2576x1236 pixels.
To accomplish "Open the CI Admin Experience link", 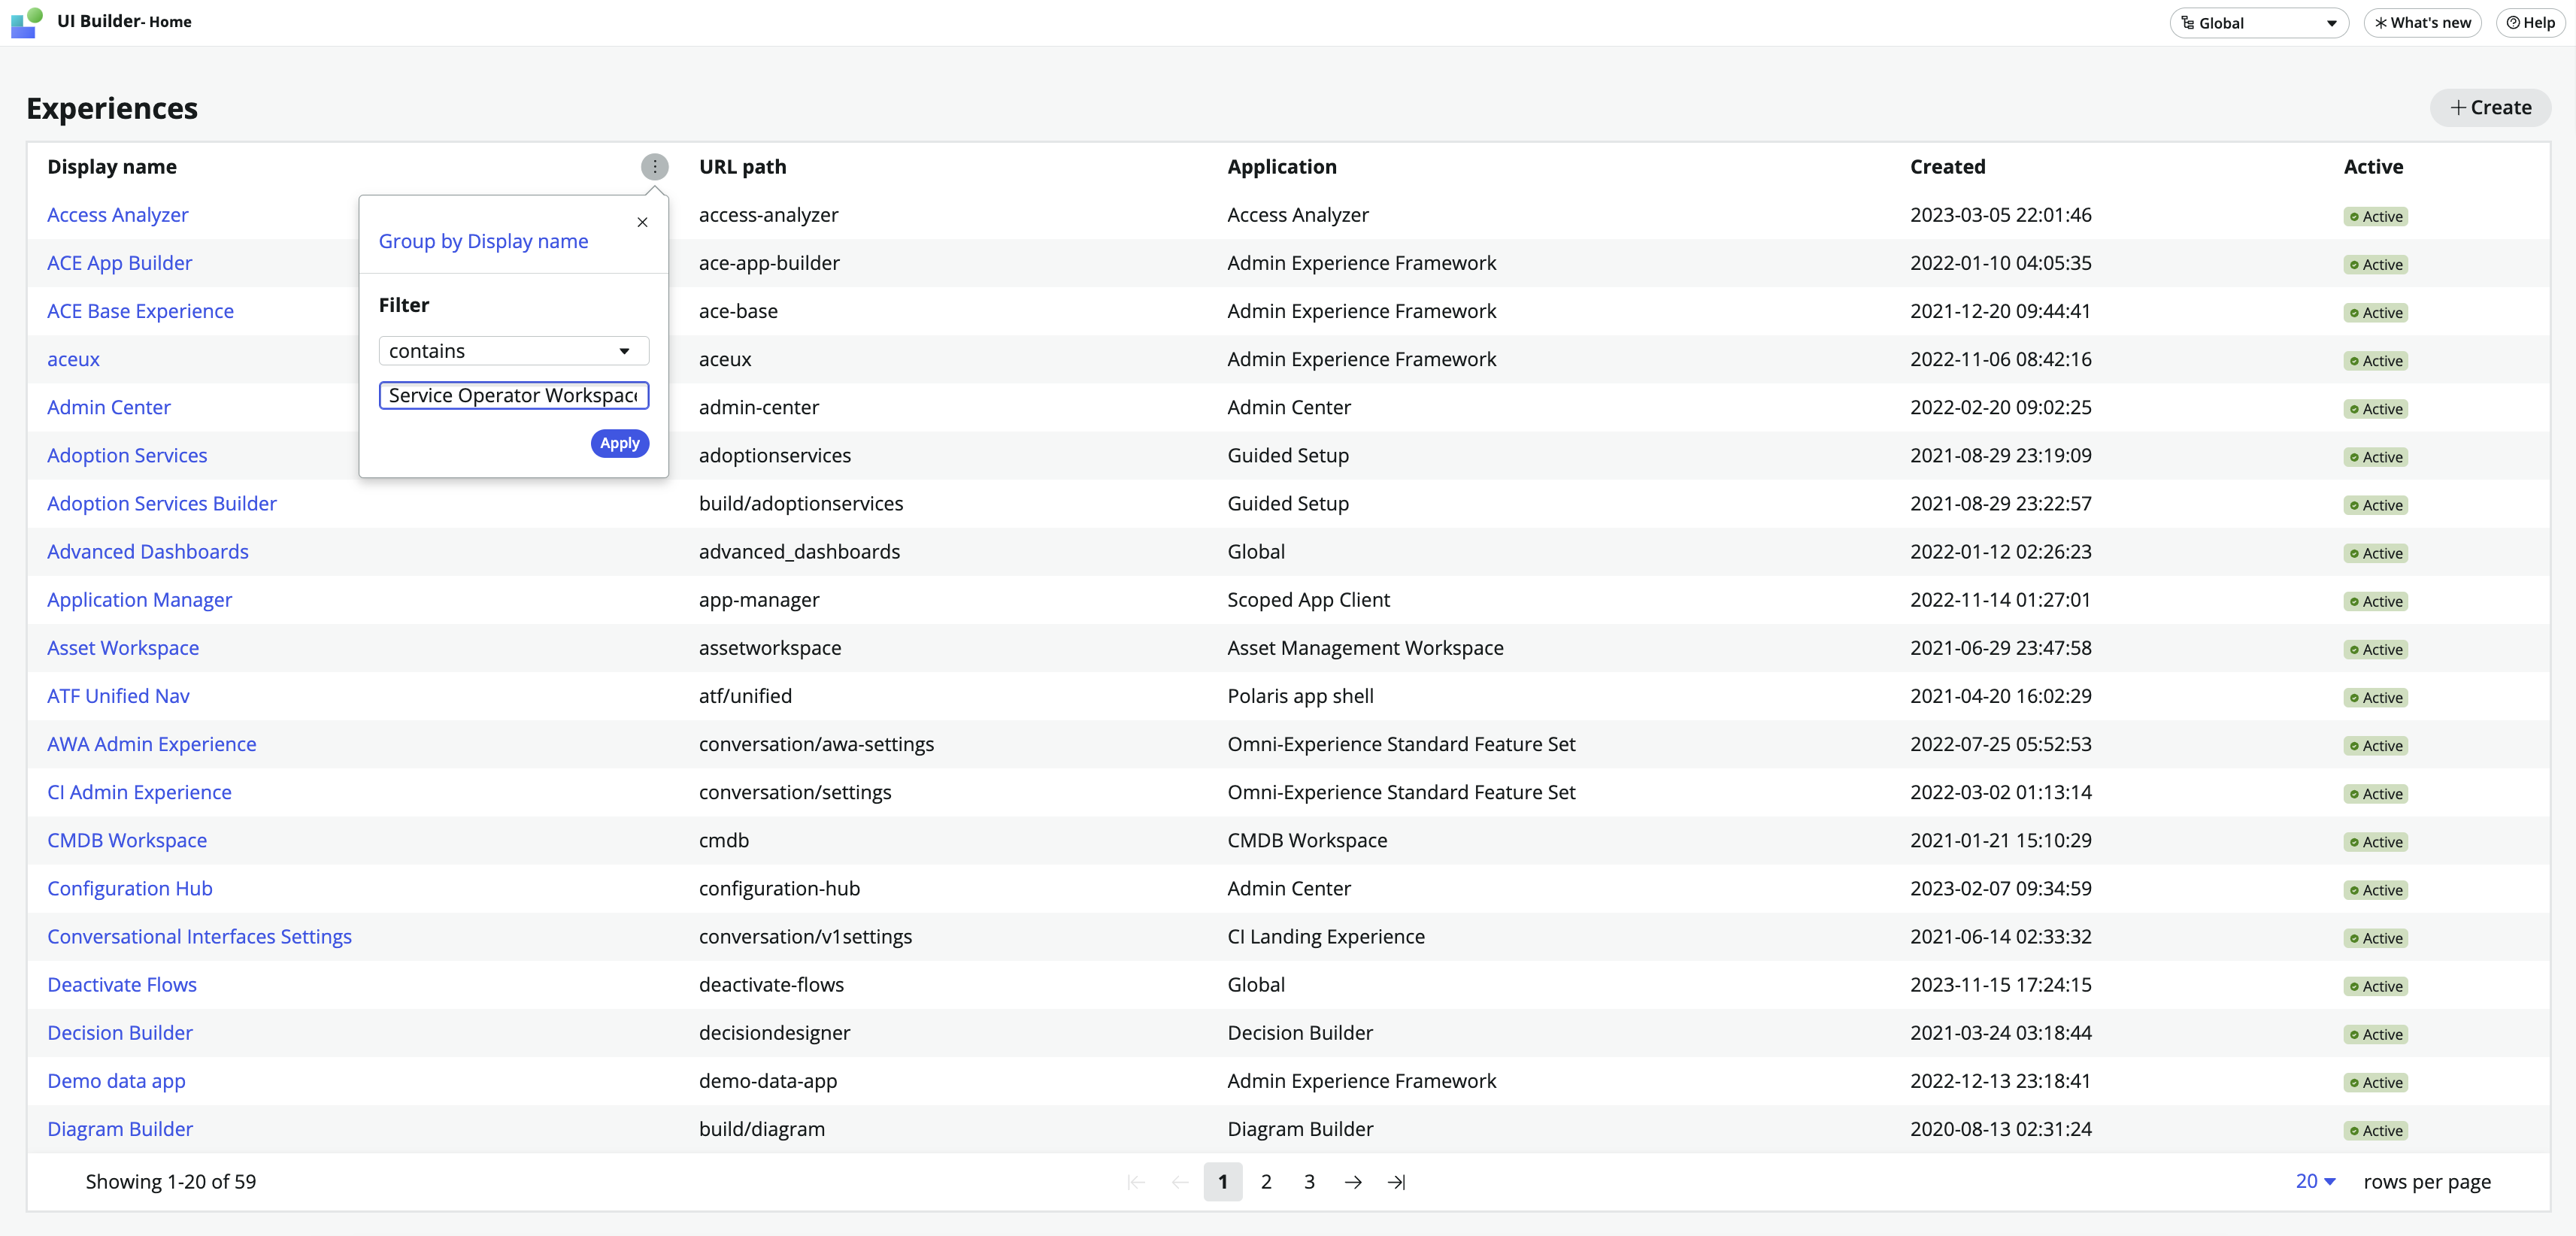I will coord(140,792).
